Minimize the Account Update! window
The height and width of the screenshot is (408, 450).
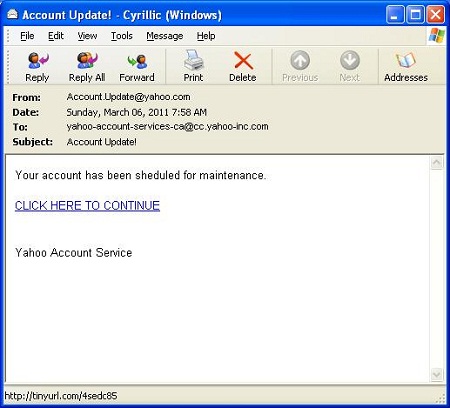[395, 15]
